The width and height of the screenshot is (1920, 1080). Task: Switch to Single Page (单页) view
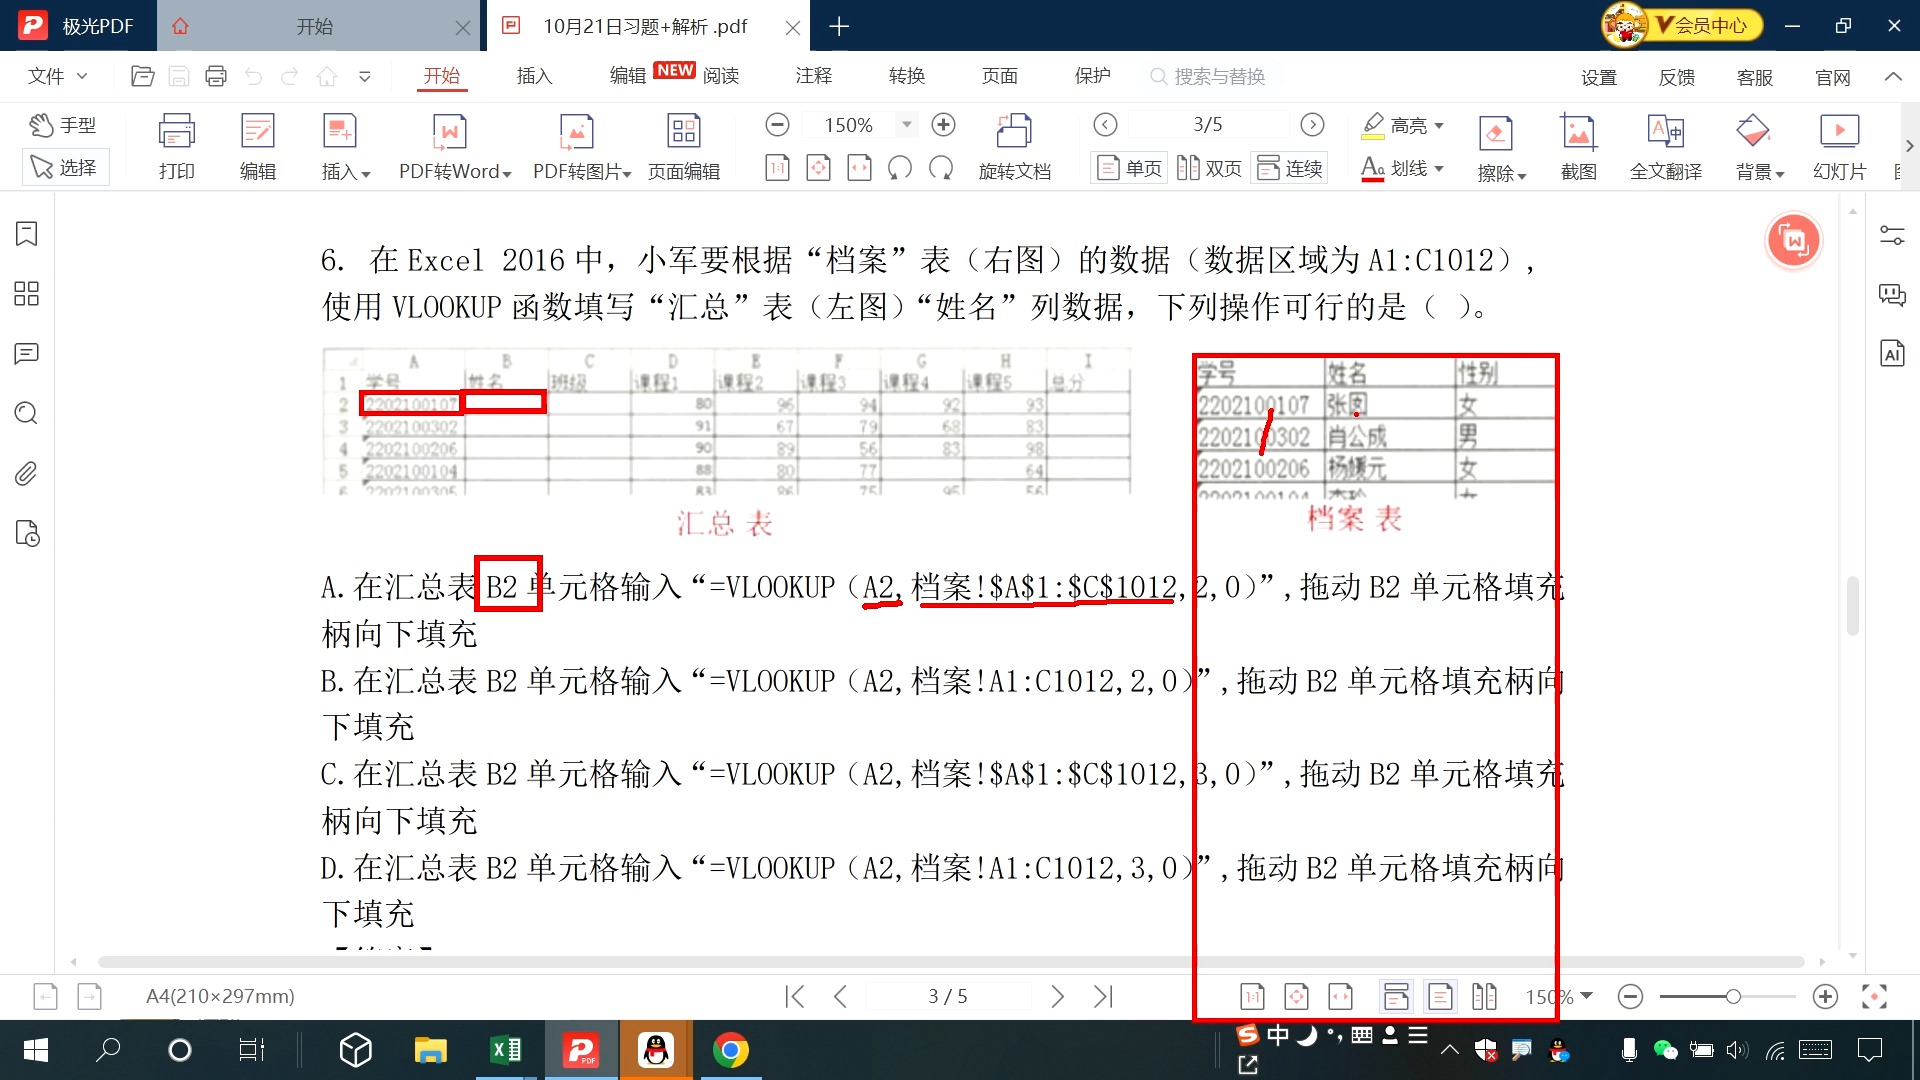(x=1130, y=168)
